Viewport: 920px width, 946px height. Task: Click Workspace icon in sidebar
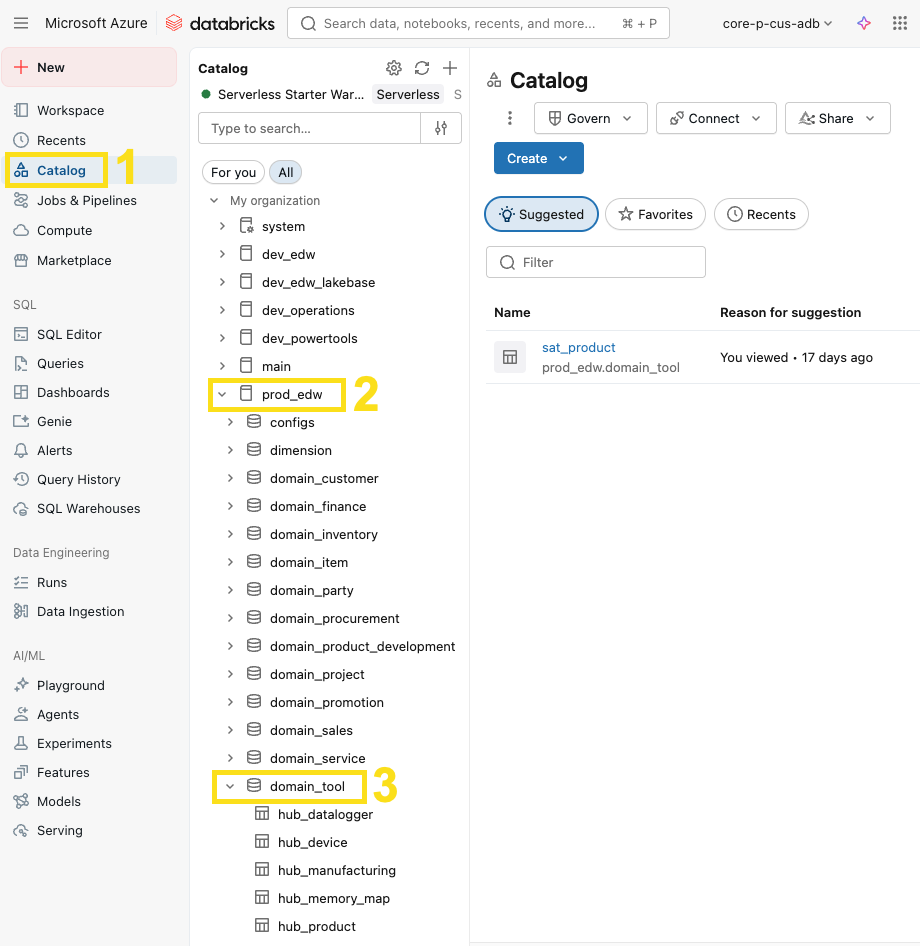click(21, 110)
